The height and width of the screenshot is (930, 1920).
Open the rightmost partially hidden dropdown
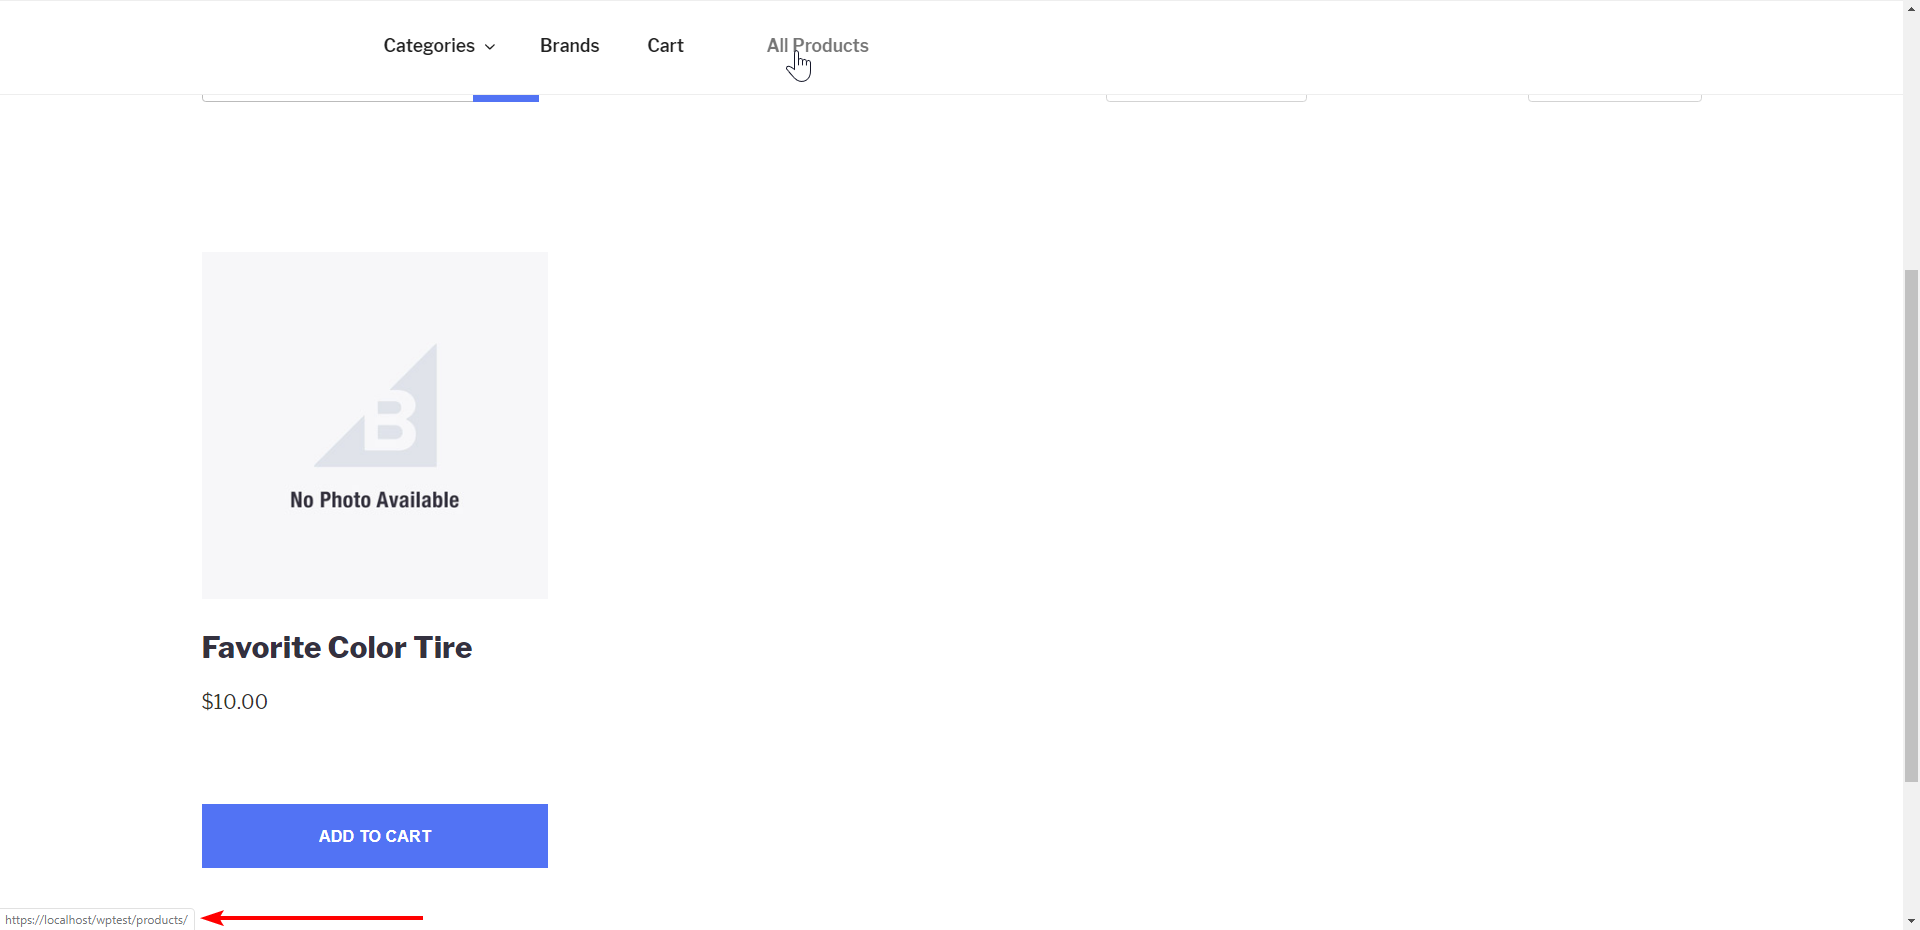click(1615, 98)
